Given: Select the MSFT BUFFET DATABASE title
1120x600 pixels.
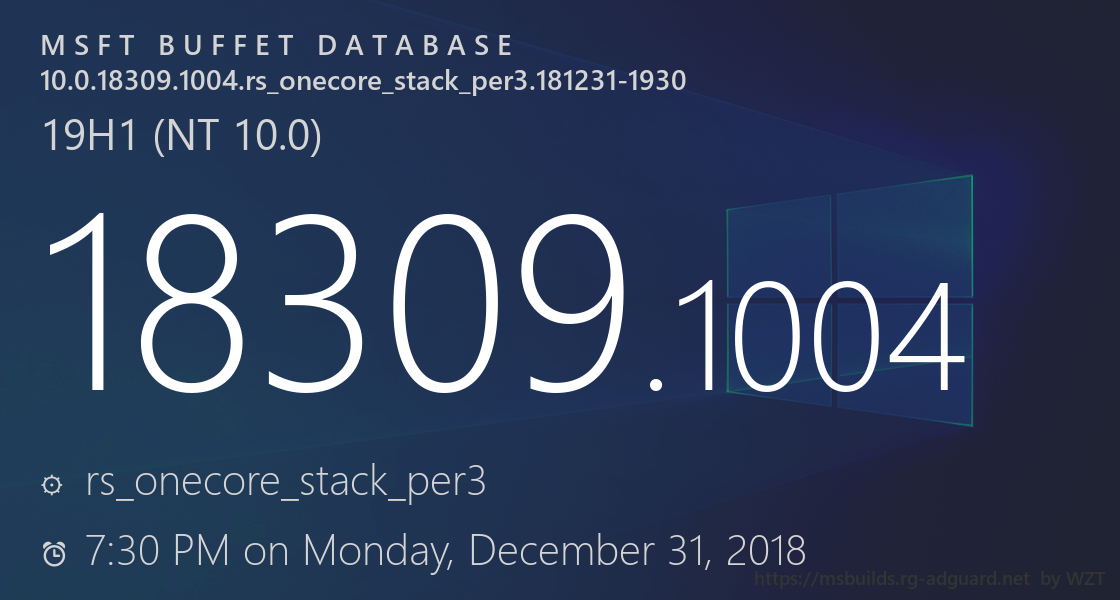Looking at the screenshot, I should 278,46.
